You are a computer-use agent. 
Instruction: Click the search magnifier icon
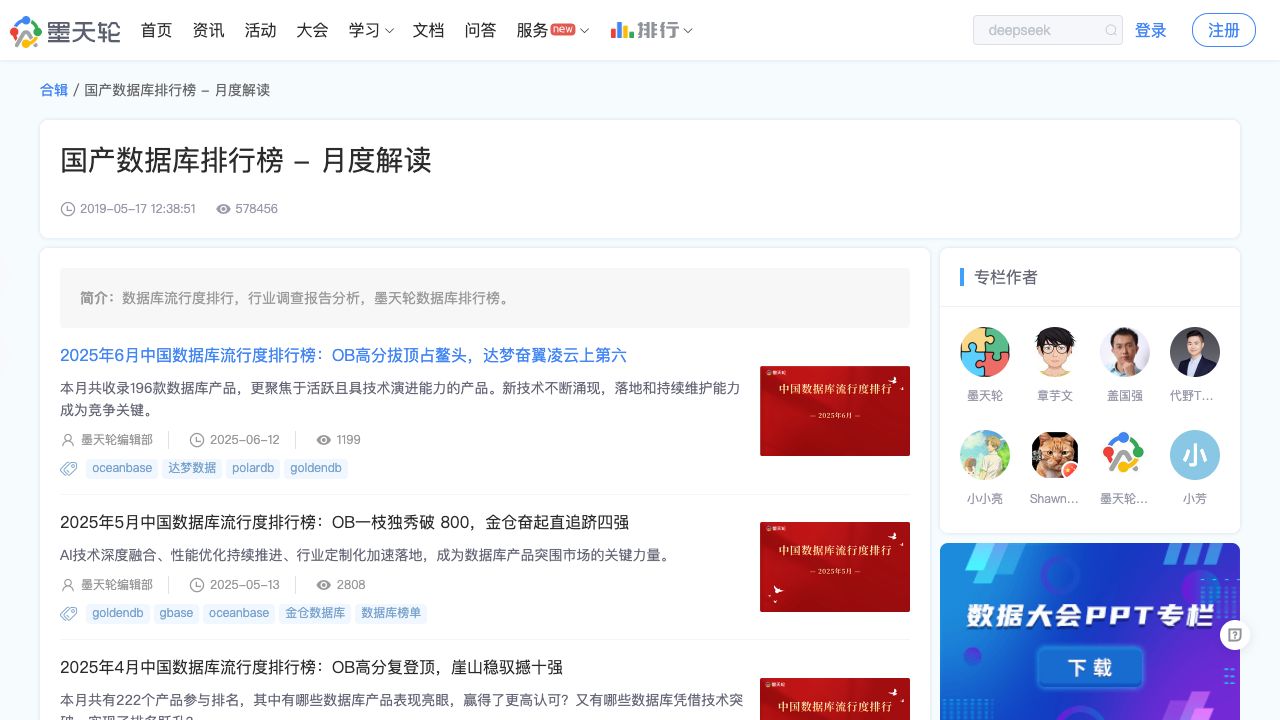pos(1110,30)
